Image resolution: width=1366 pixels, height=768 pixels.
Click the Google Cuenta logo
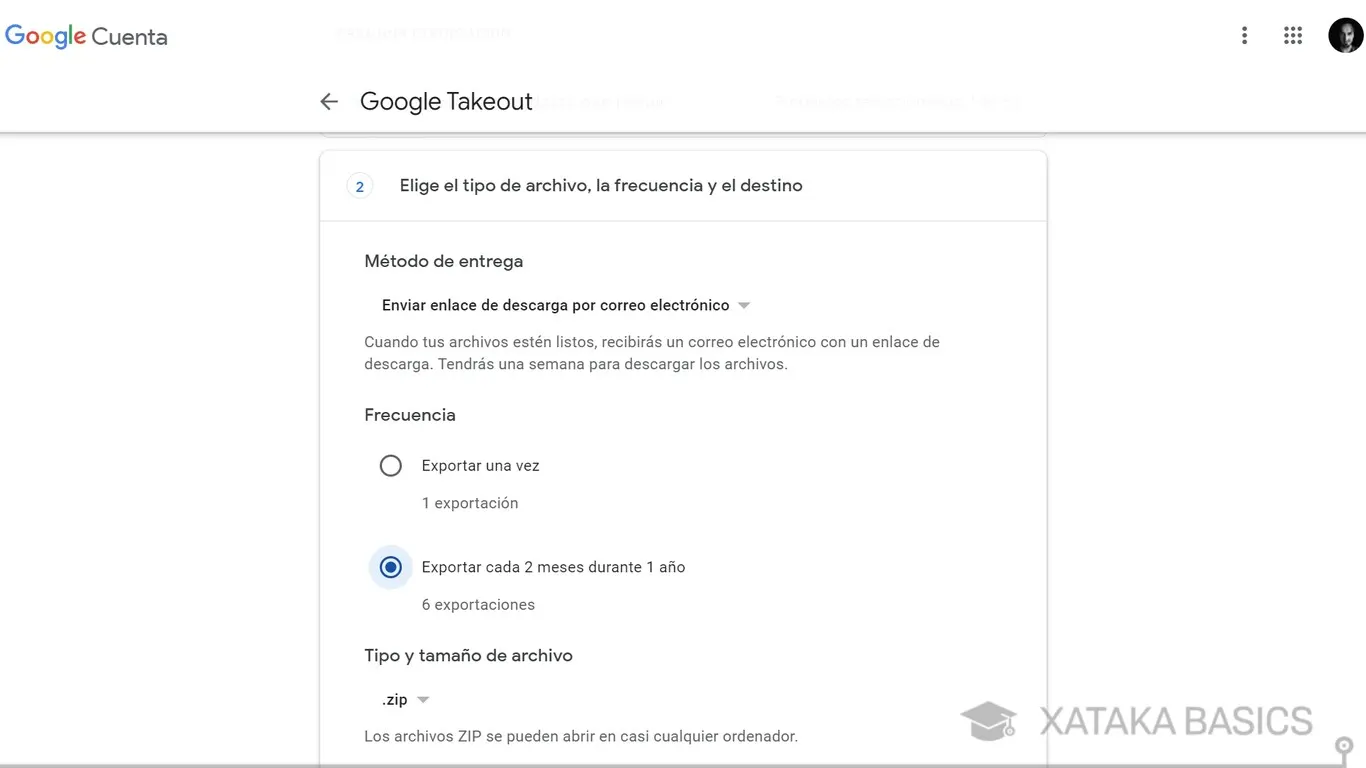pos(86,37)
